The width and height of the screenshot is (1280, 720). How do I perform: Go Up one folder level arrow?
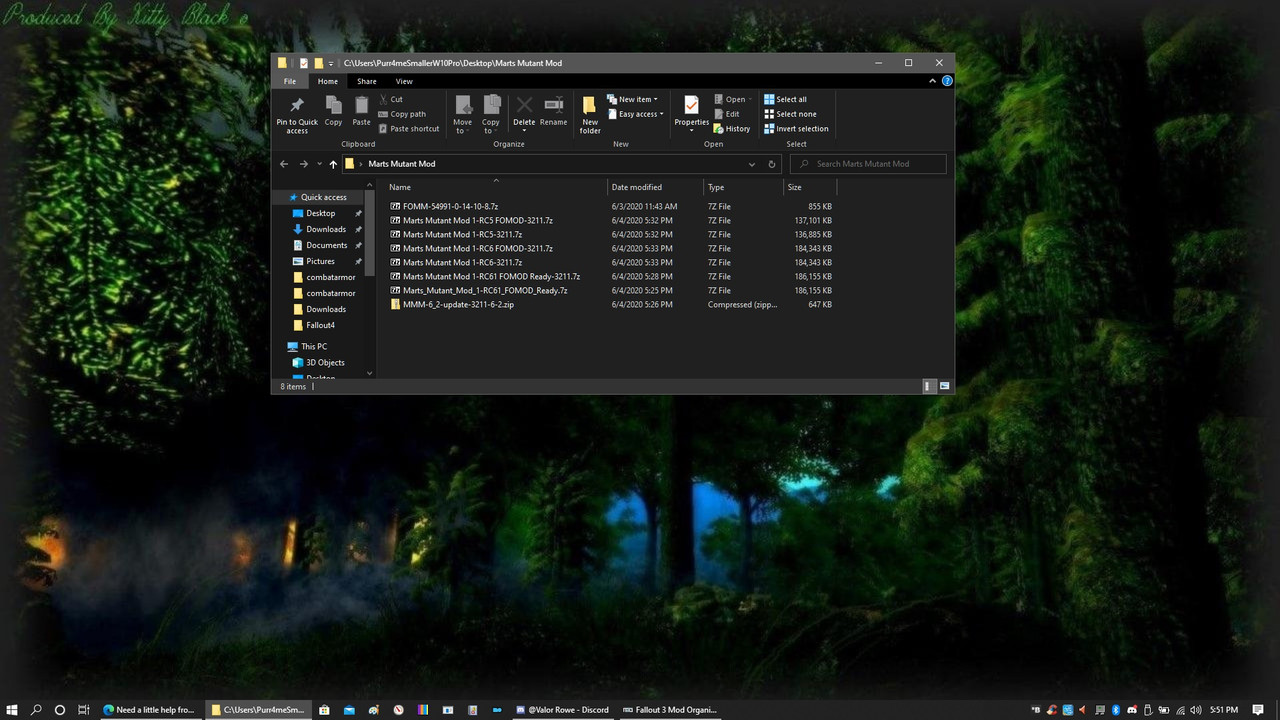pos(333,164)
